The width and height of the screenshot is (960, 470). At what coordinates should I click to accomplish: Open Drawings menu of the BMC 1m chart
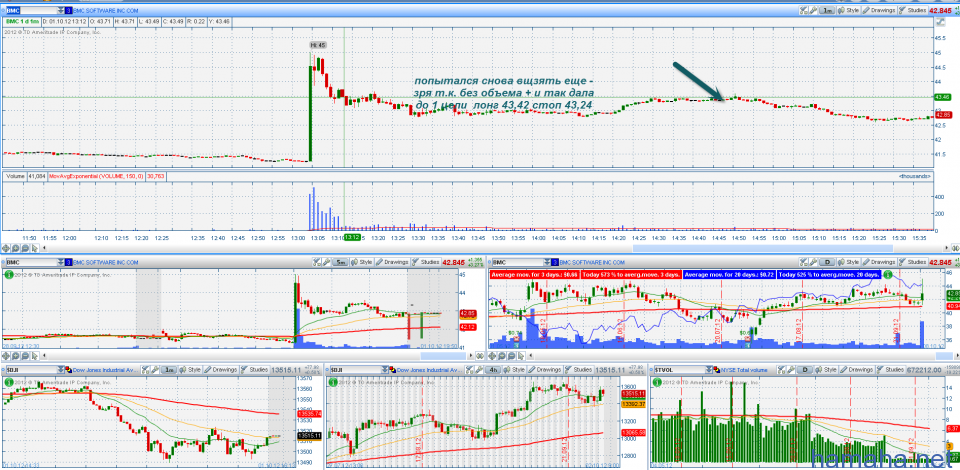point(879,10)
